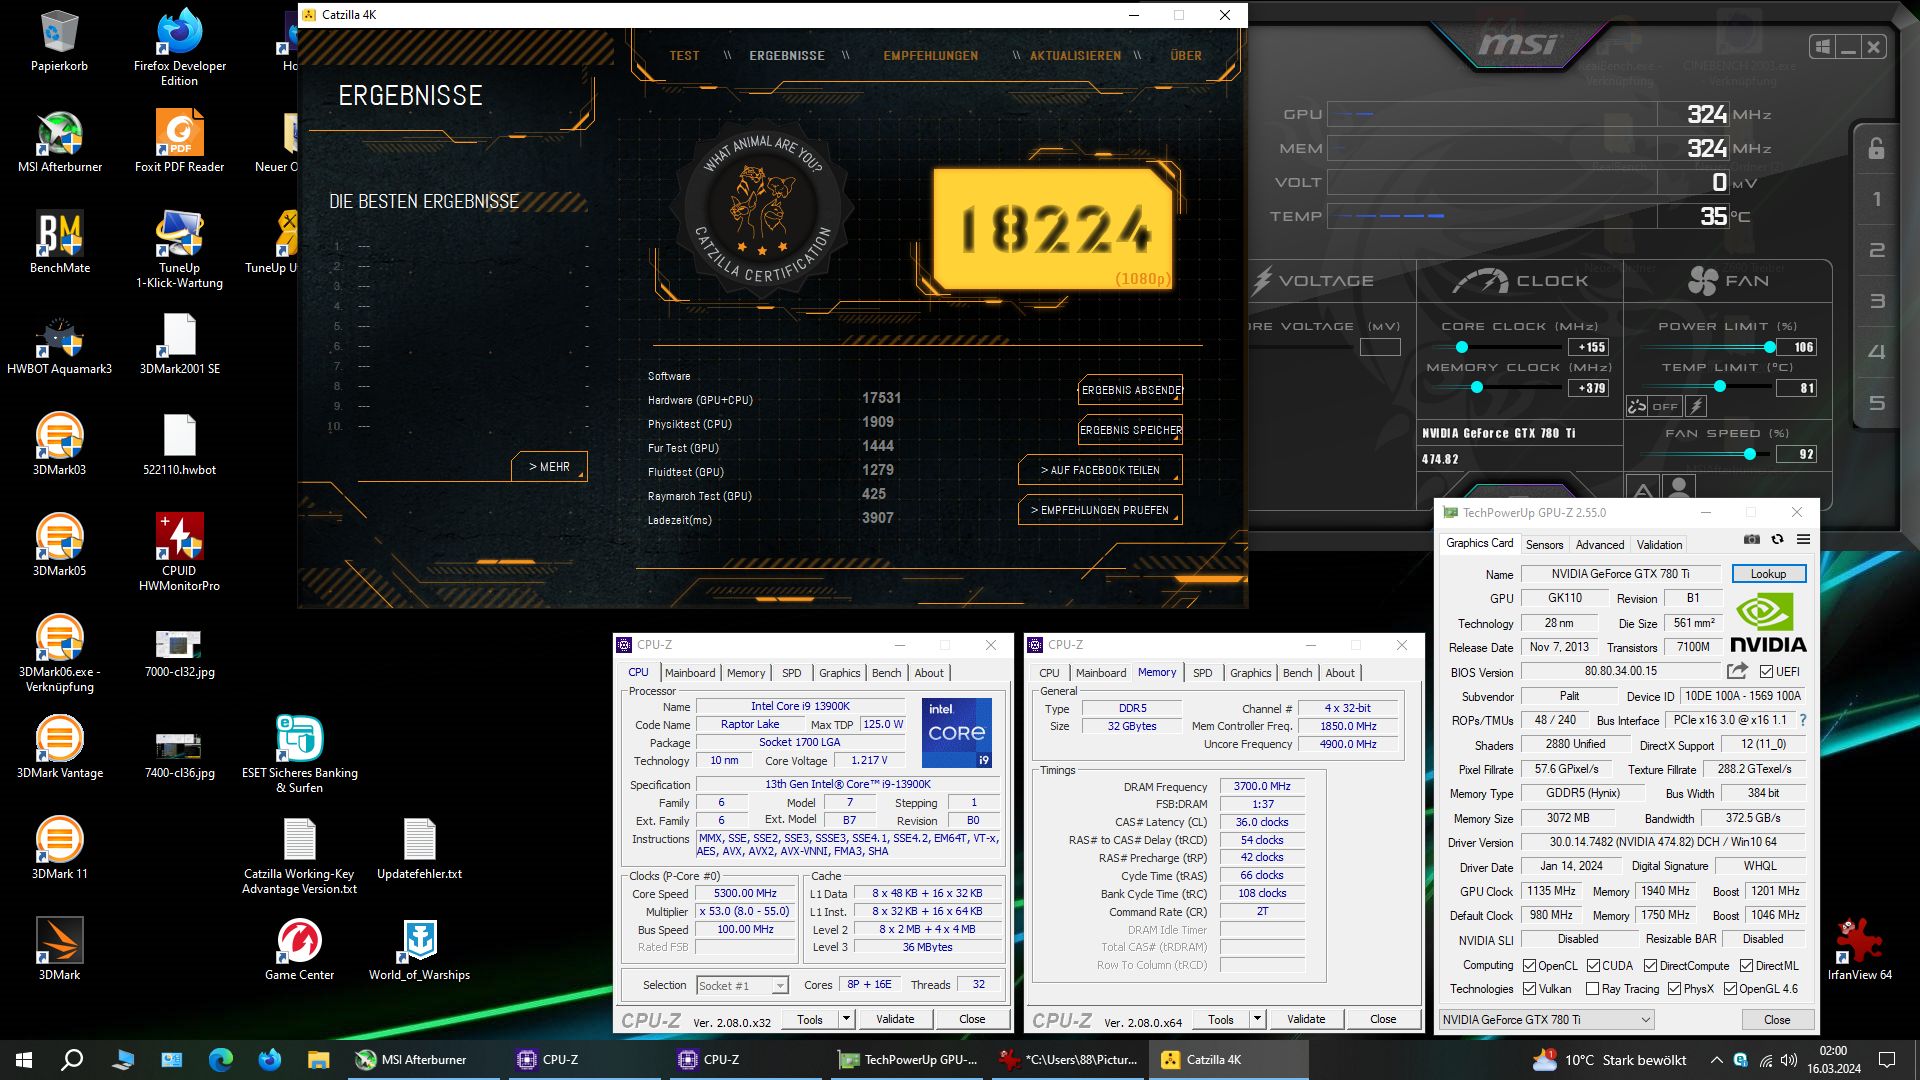Open the Mainboard tab in CPU-Z CPU window
Viewport: 1920px width, 1080px height.
click(690, 673)
